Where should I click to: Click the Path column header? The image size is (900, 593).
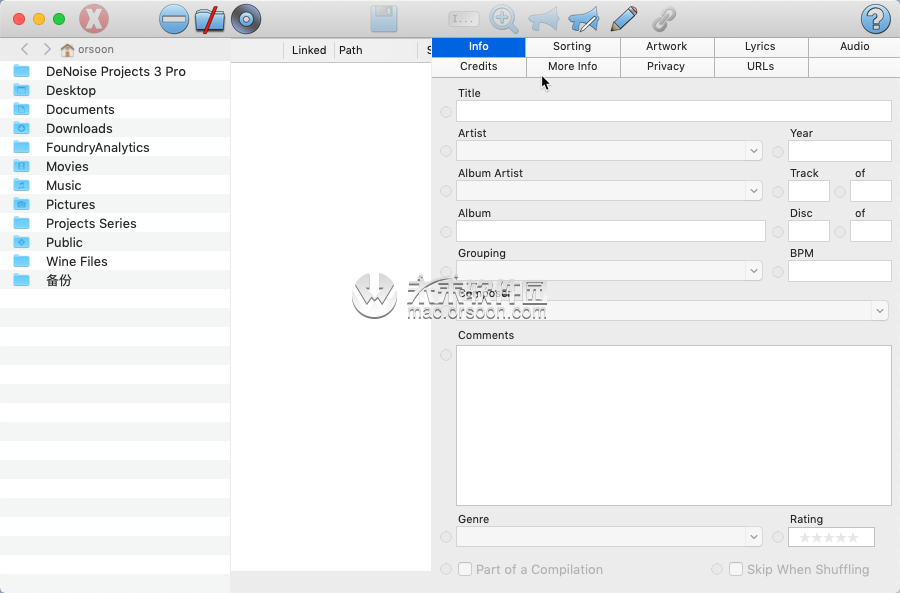pos(376,51)
